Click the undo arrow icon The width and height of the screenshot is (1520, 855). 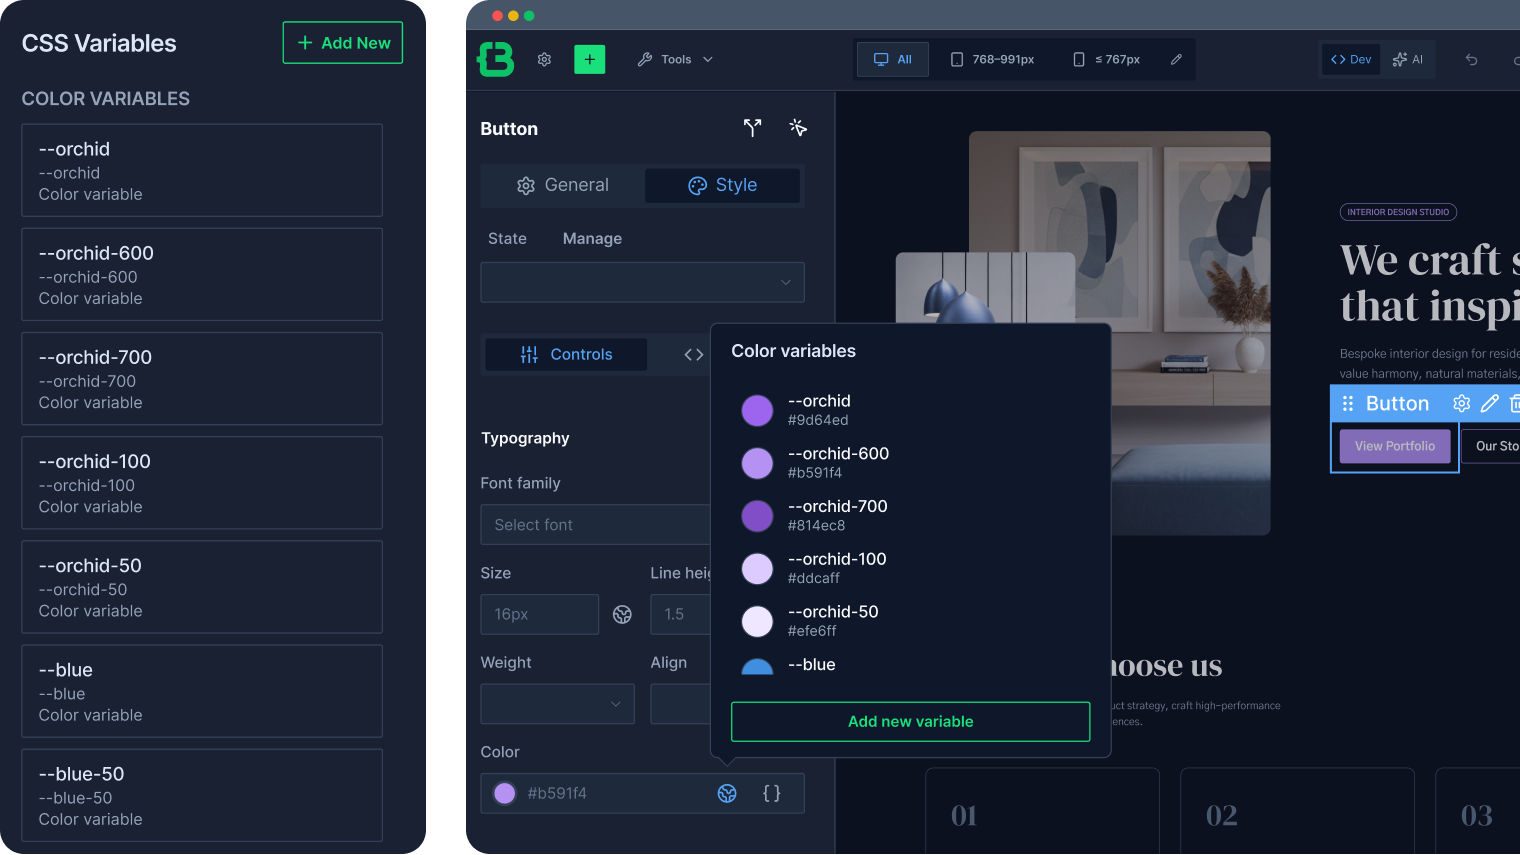pos(1471,60)
